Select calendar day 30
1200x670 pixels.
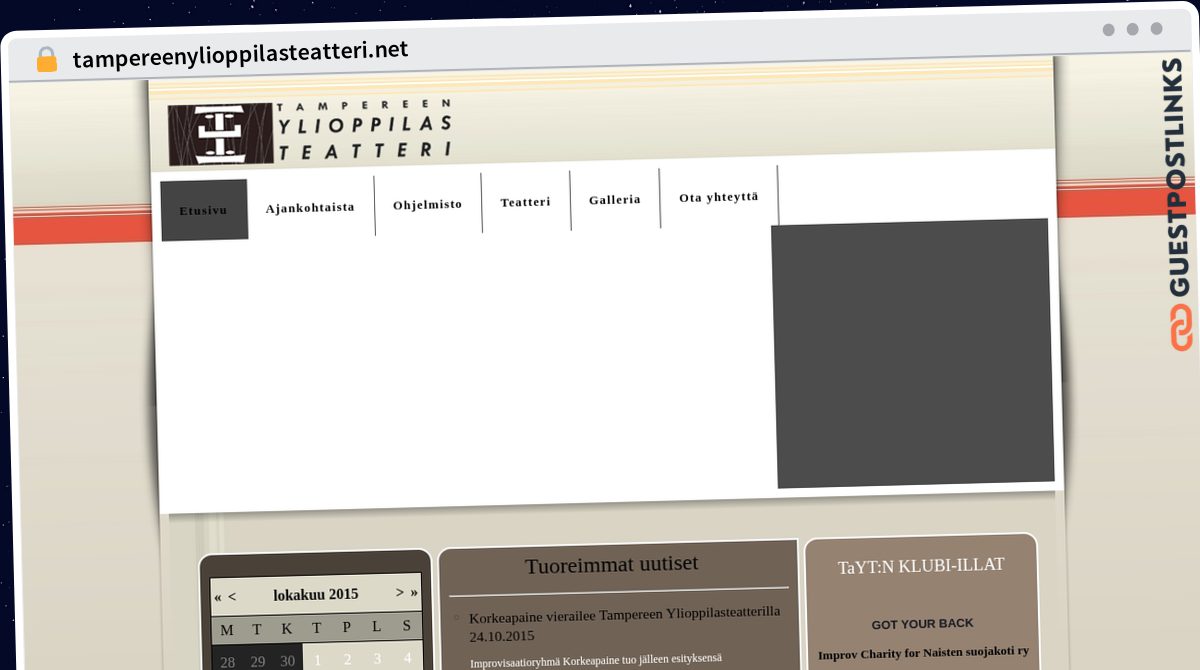coord(287,660)
